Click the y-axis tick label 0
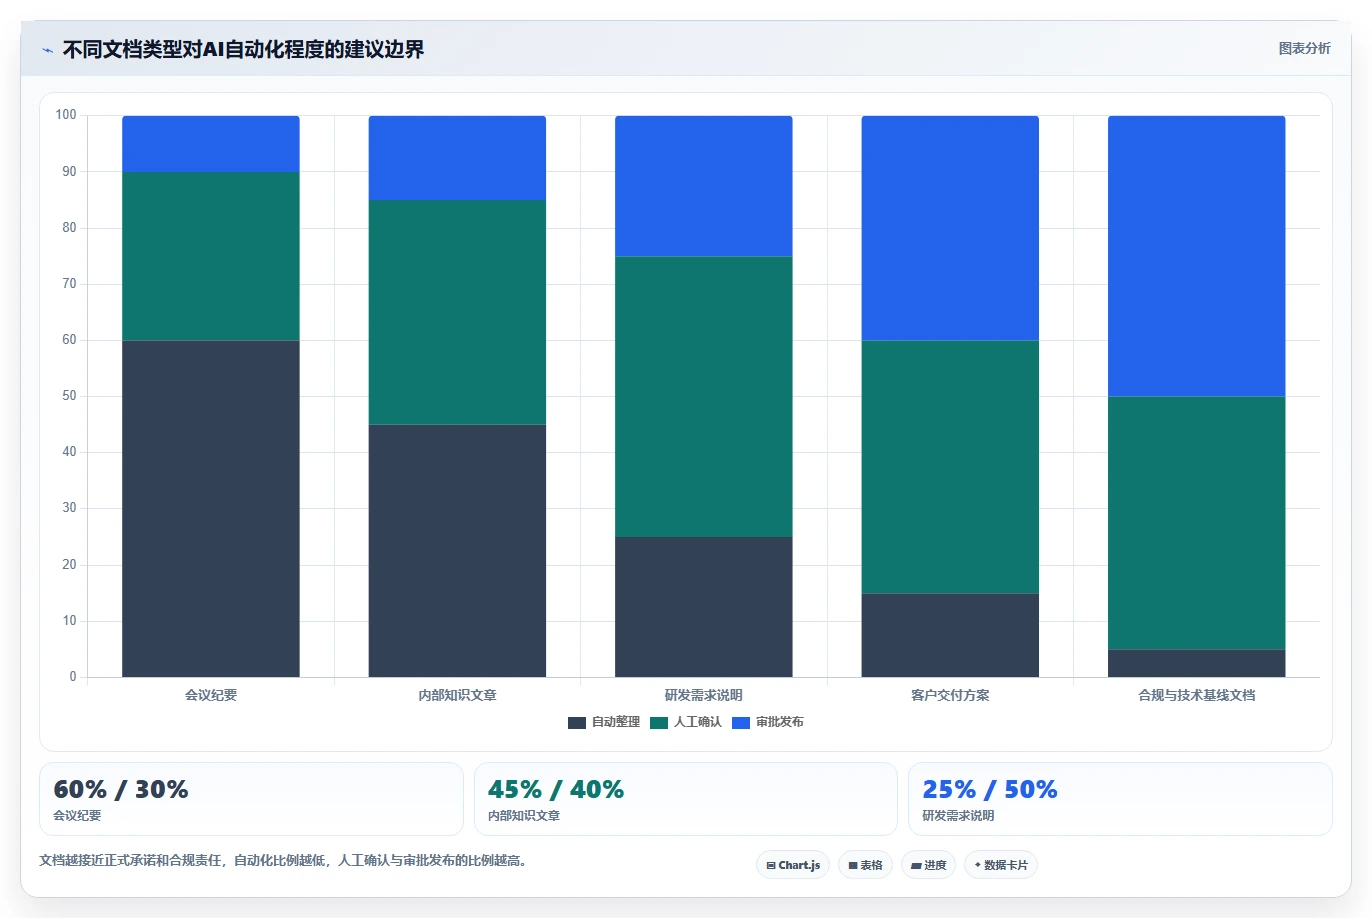 coord(73,677)
